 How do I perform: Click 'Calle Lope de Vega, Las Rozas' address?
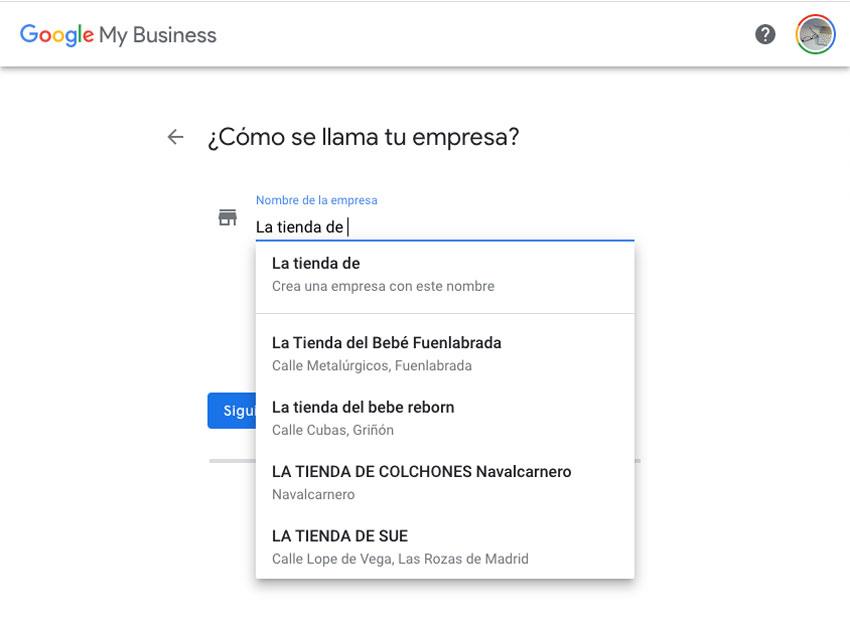coord(400,559)
